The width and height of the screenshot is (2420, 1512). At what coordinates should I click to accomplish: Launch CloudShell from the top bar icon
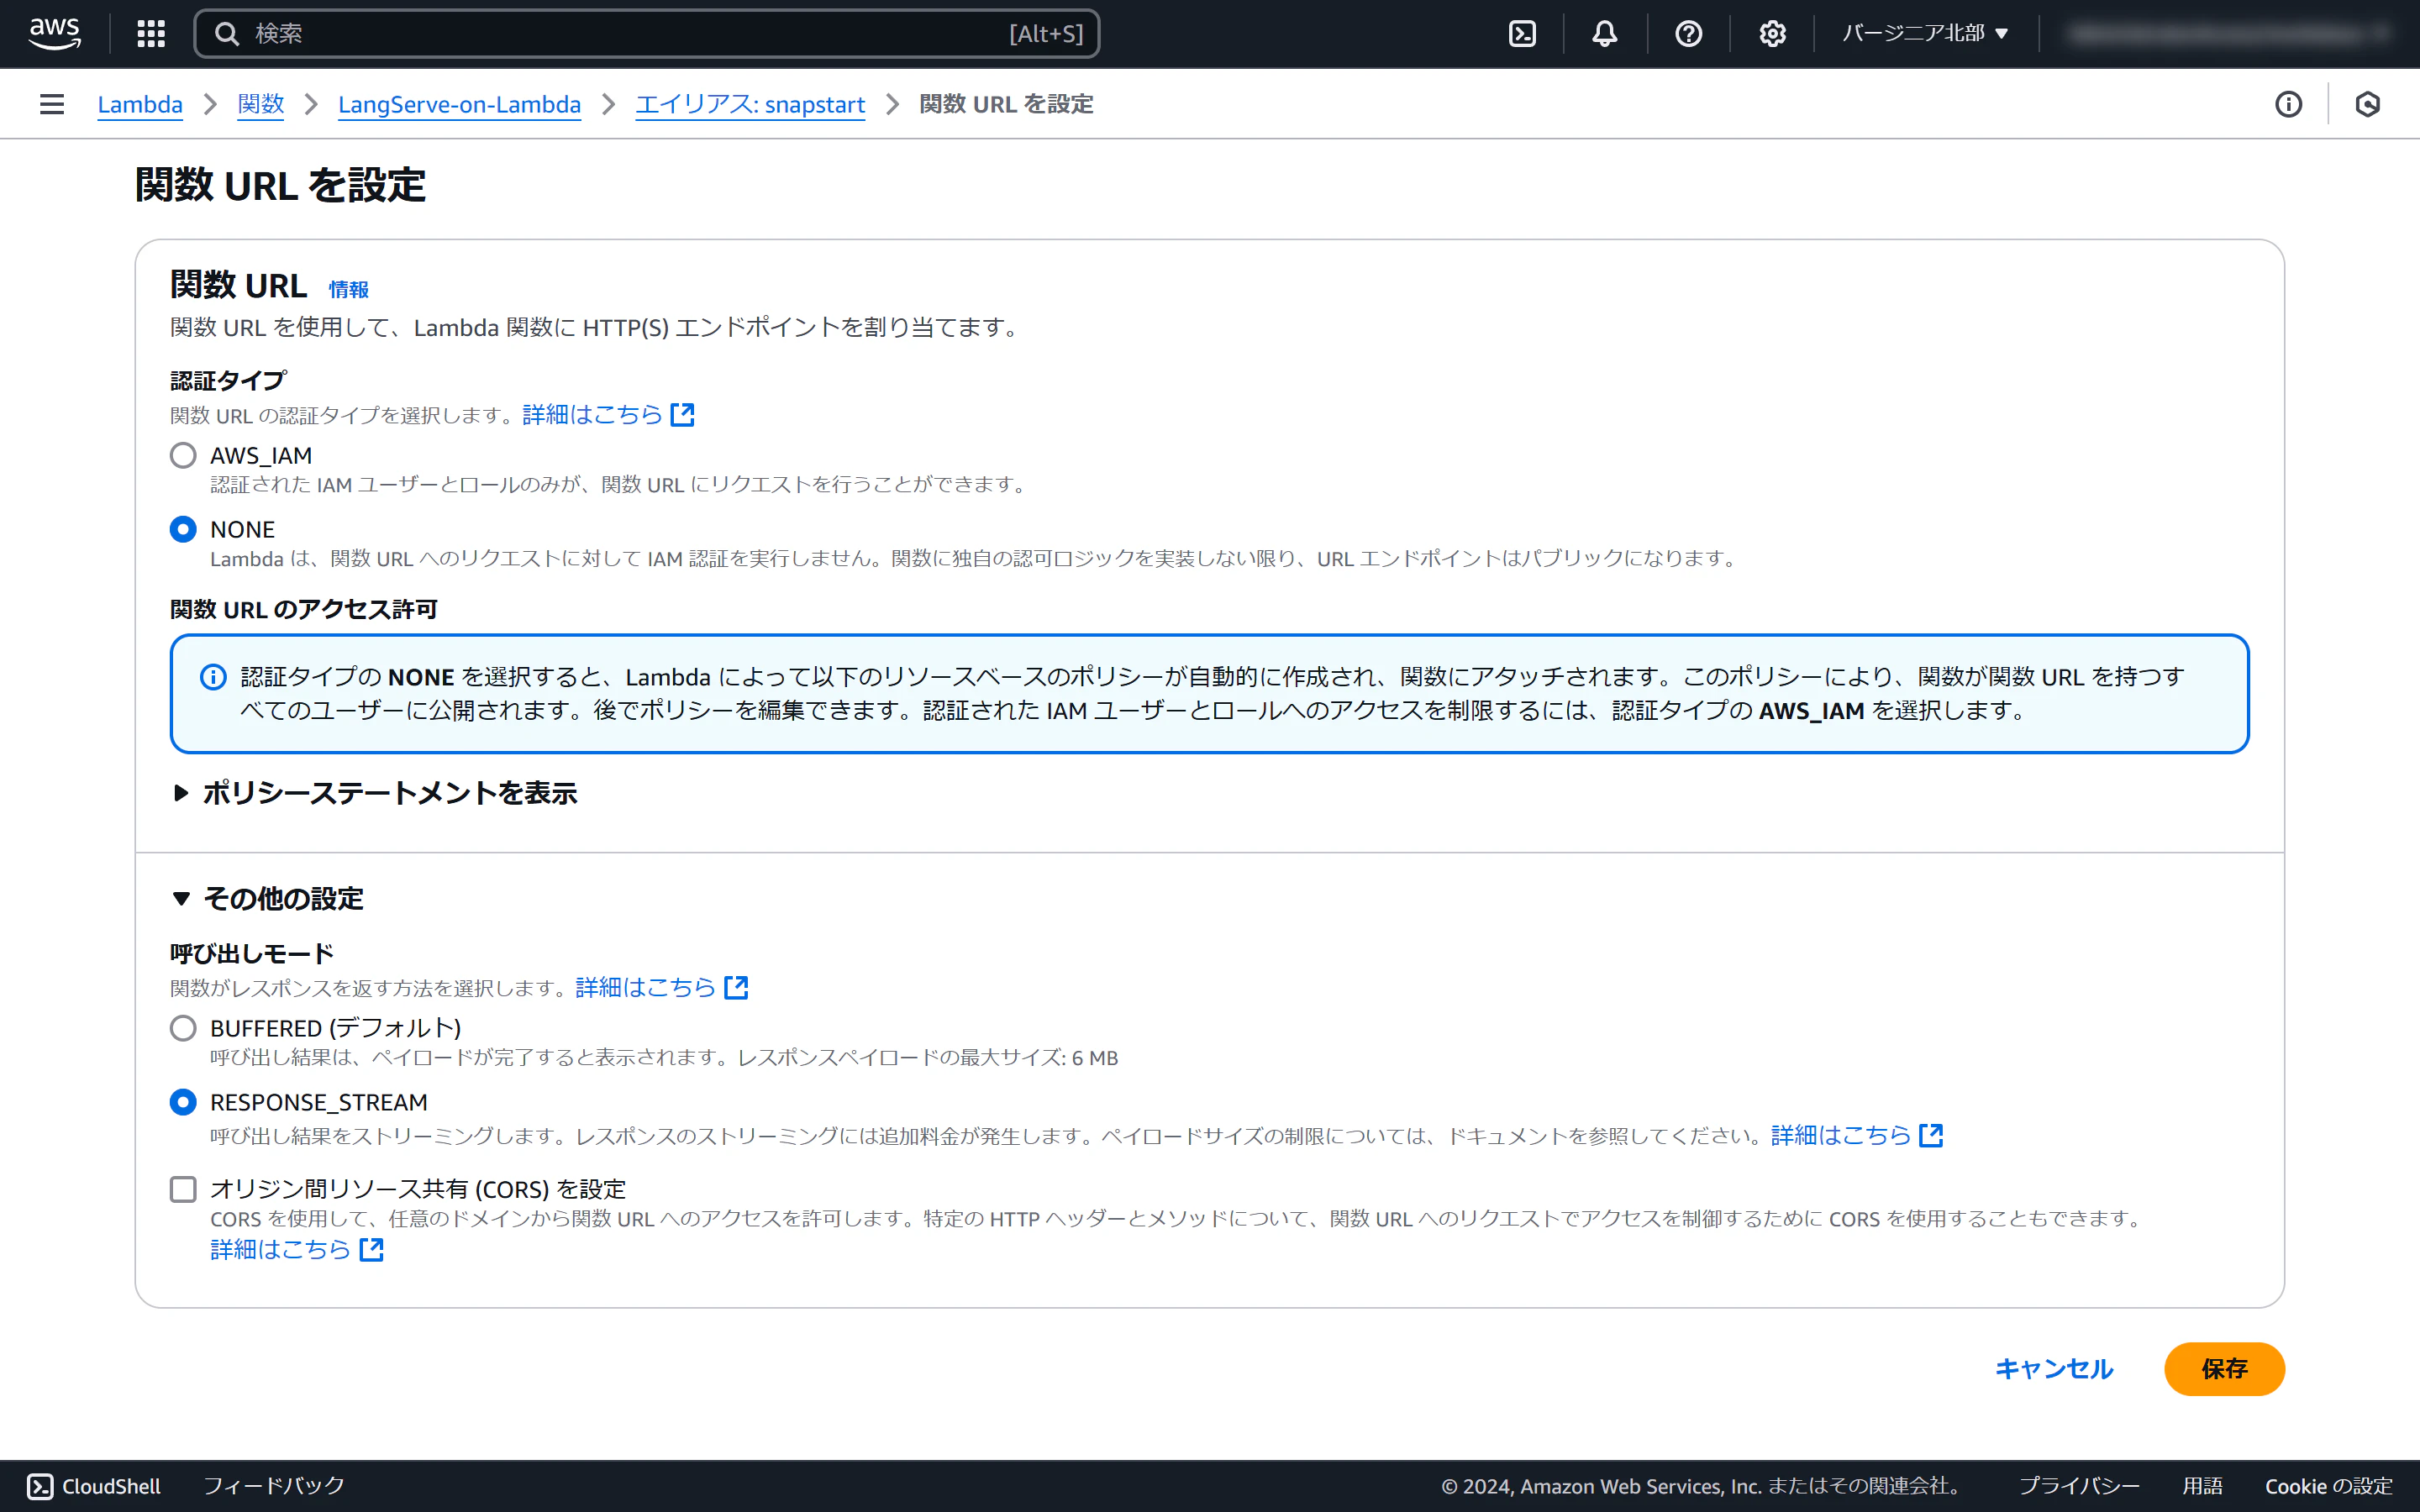1522,34
